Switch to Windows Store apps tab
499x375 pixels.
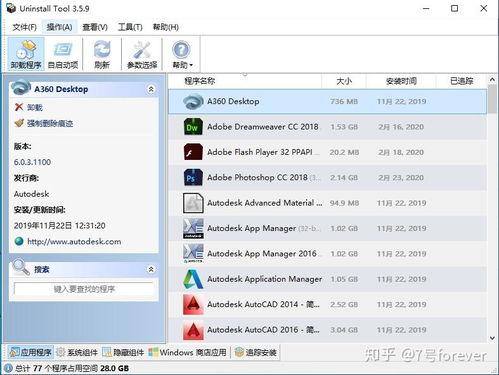pyautogui.click(x=187, y=352)
